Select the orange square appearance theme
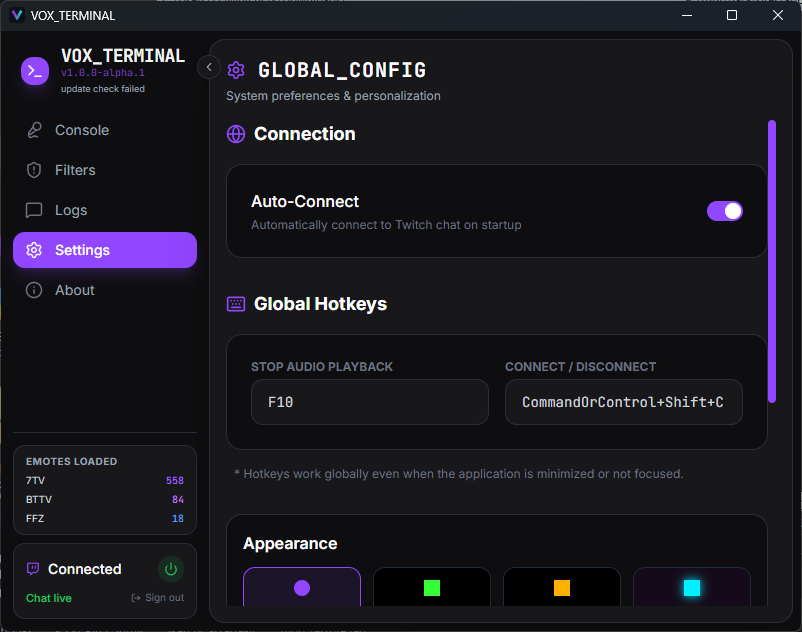 click(562, 587)
